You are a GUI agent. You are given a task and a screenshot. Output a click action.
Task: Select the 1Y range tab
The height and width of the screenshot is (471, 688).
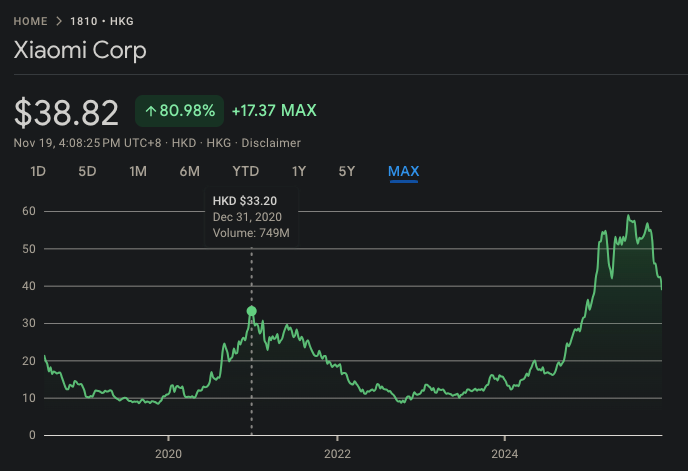(298, 171)
